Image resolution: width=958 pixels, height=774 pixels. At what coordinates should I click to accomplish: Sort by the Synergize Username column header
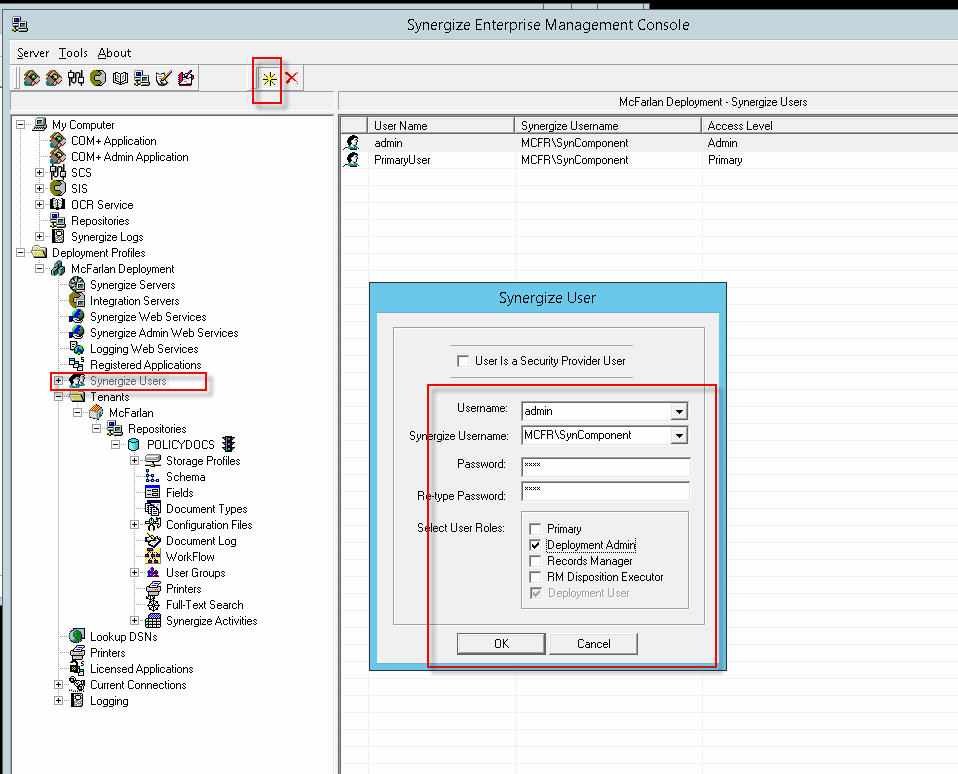click(608, 125)
